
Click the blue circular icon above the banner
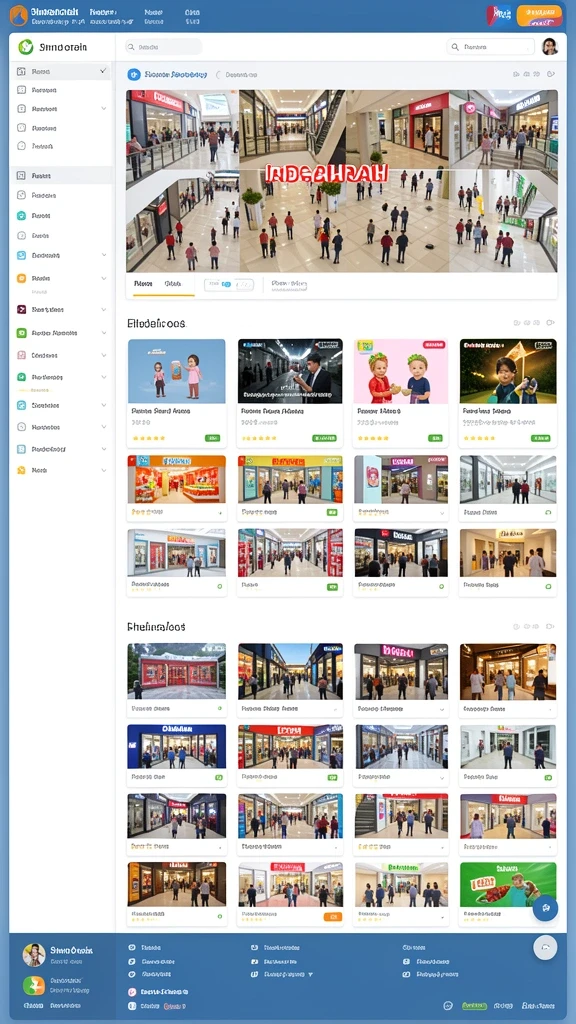click(134, 74)
